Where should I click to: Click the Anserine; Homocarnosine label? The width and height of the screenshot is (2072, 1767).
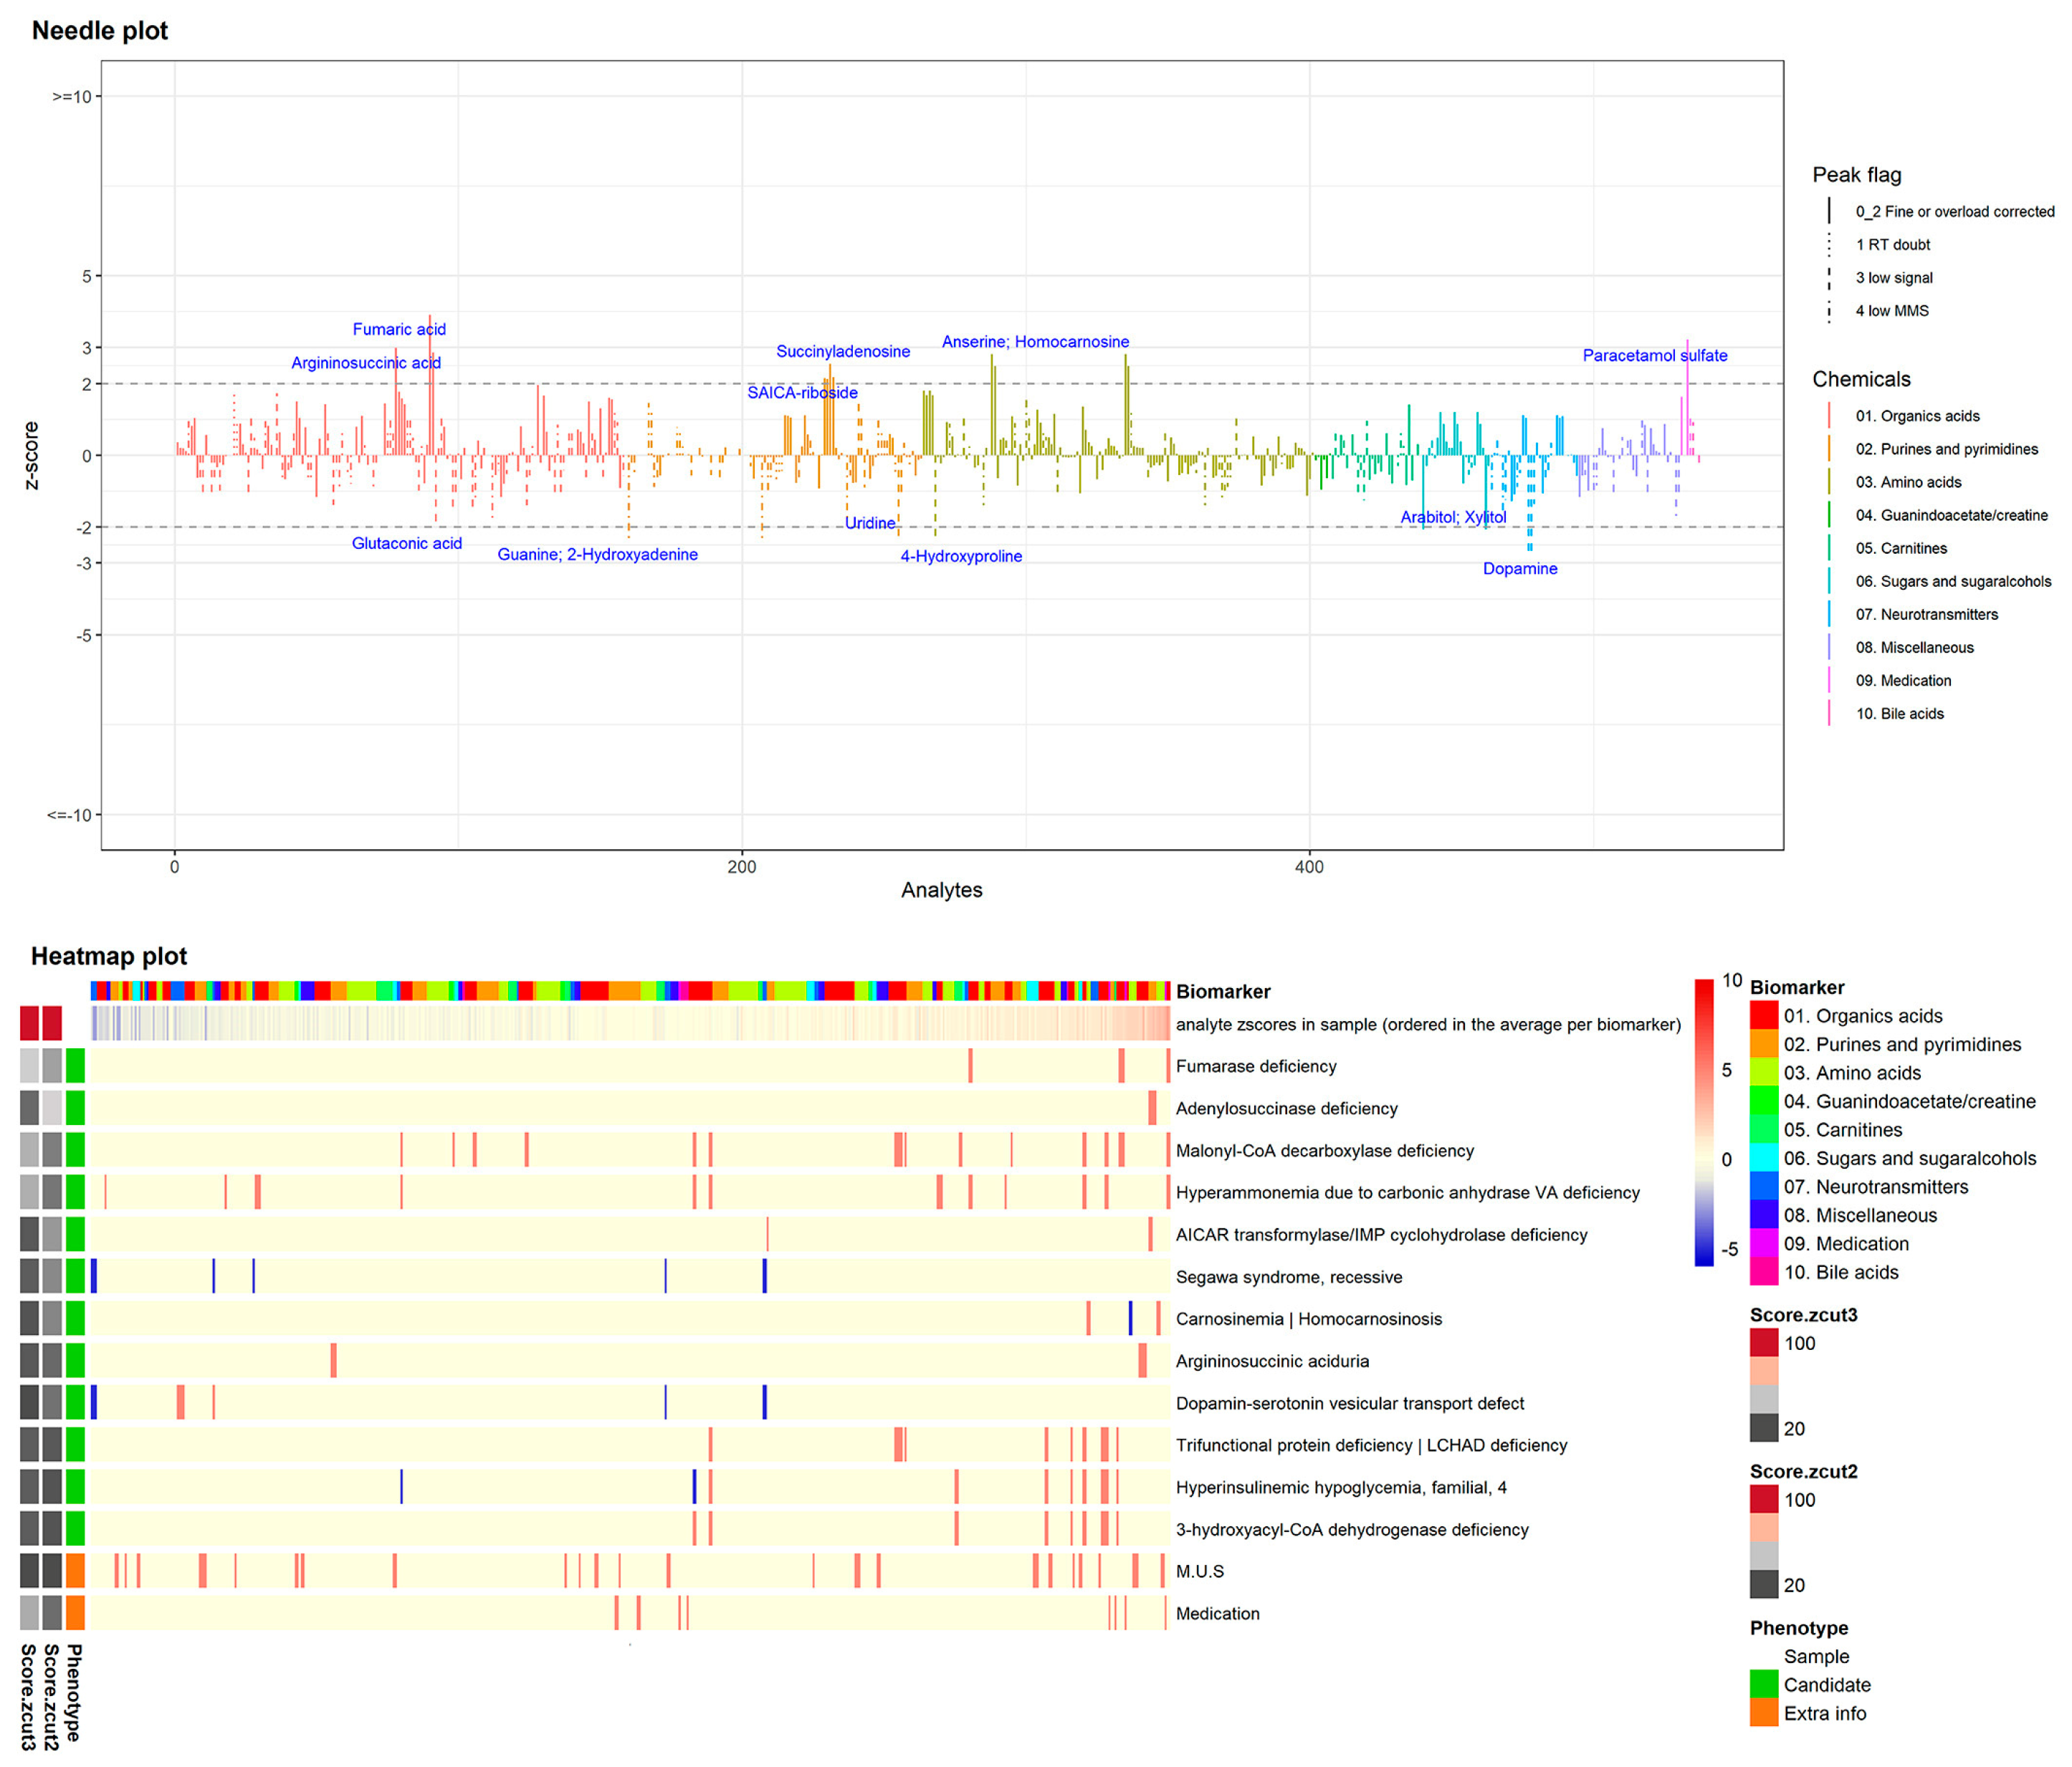click(x=1035, y=342)
